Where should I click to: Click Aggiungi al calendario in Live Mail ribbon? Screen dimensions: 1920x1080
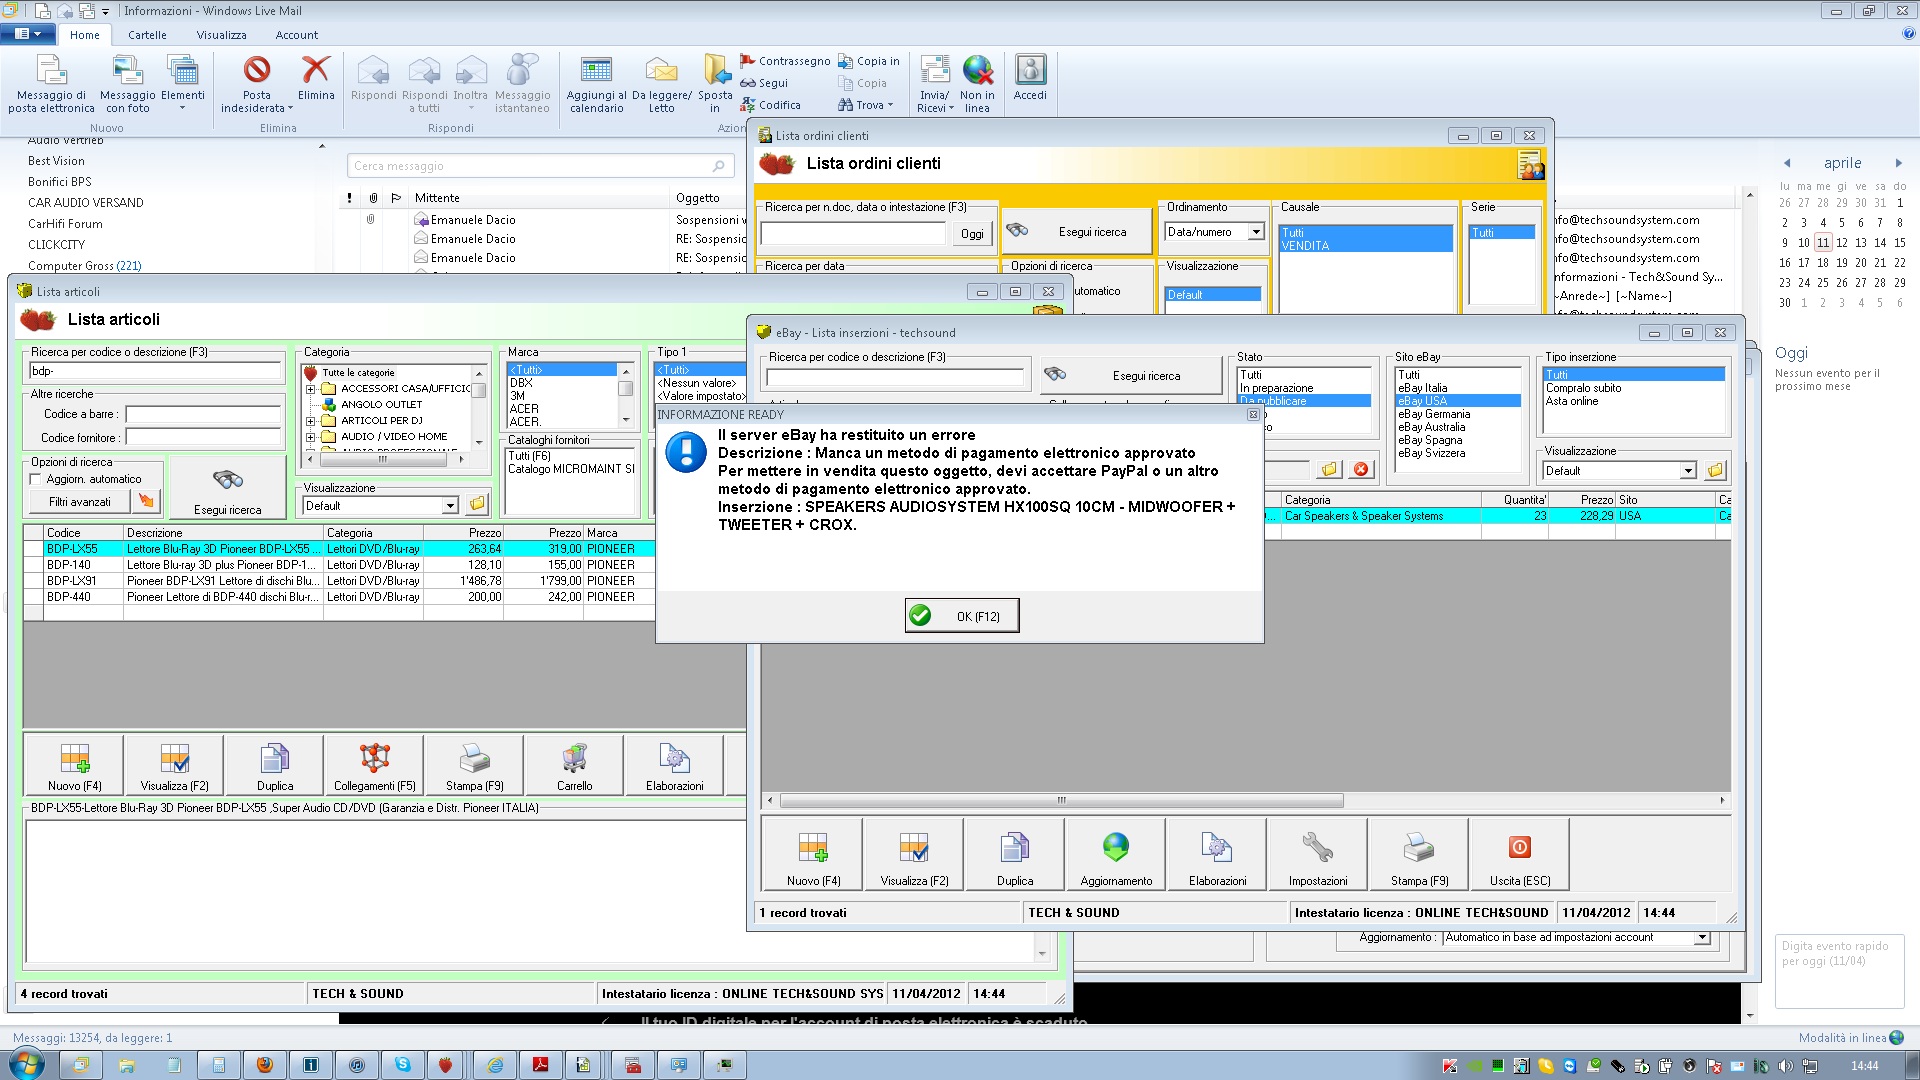[x=597, y=84]
